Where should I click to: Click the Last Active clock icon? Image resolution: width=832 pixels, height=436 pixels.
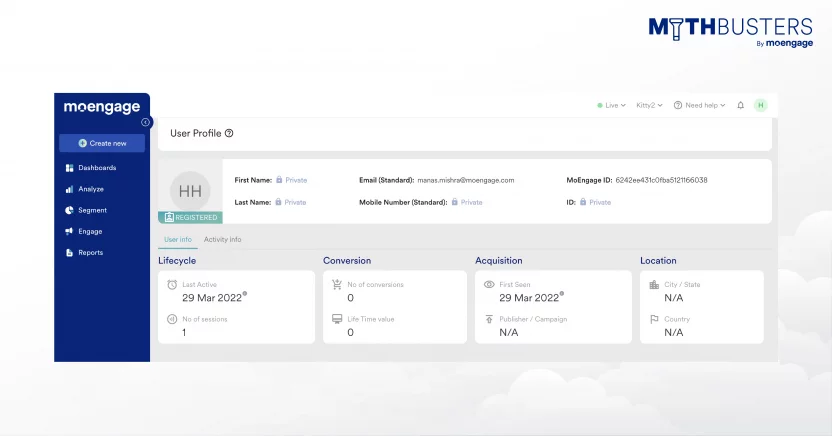172,285
